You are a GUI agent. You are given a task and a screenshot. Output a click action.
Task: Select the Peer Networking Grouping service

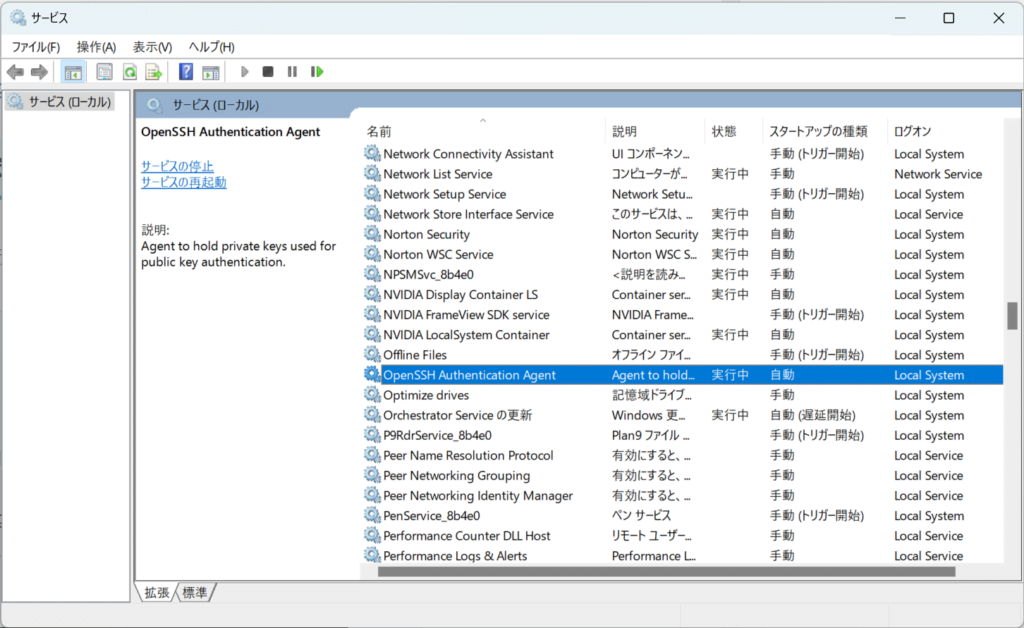tap(456, 475)
